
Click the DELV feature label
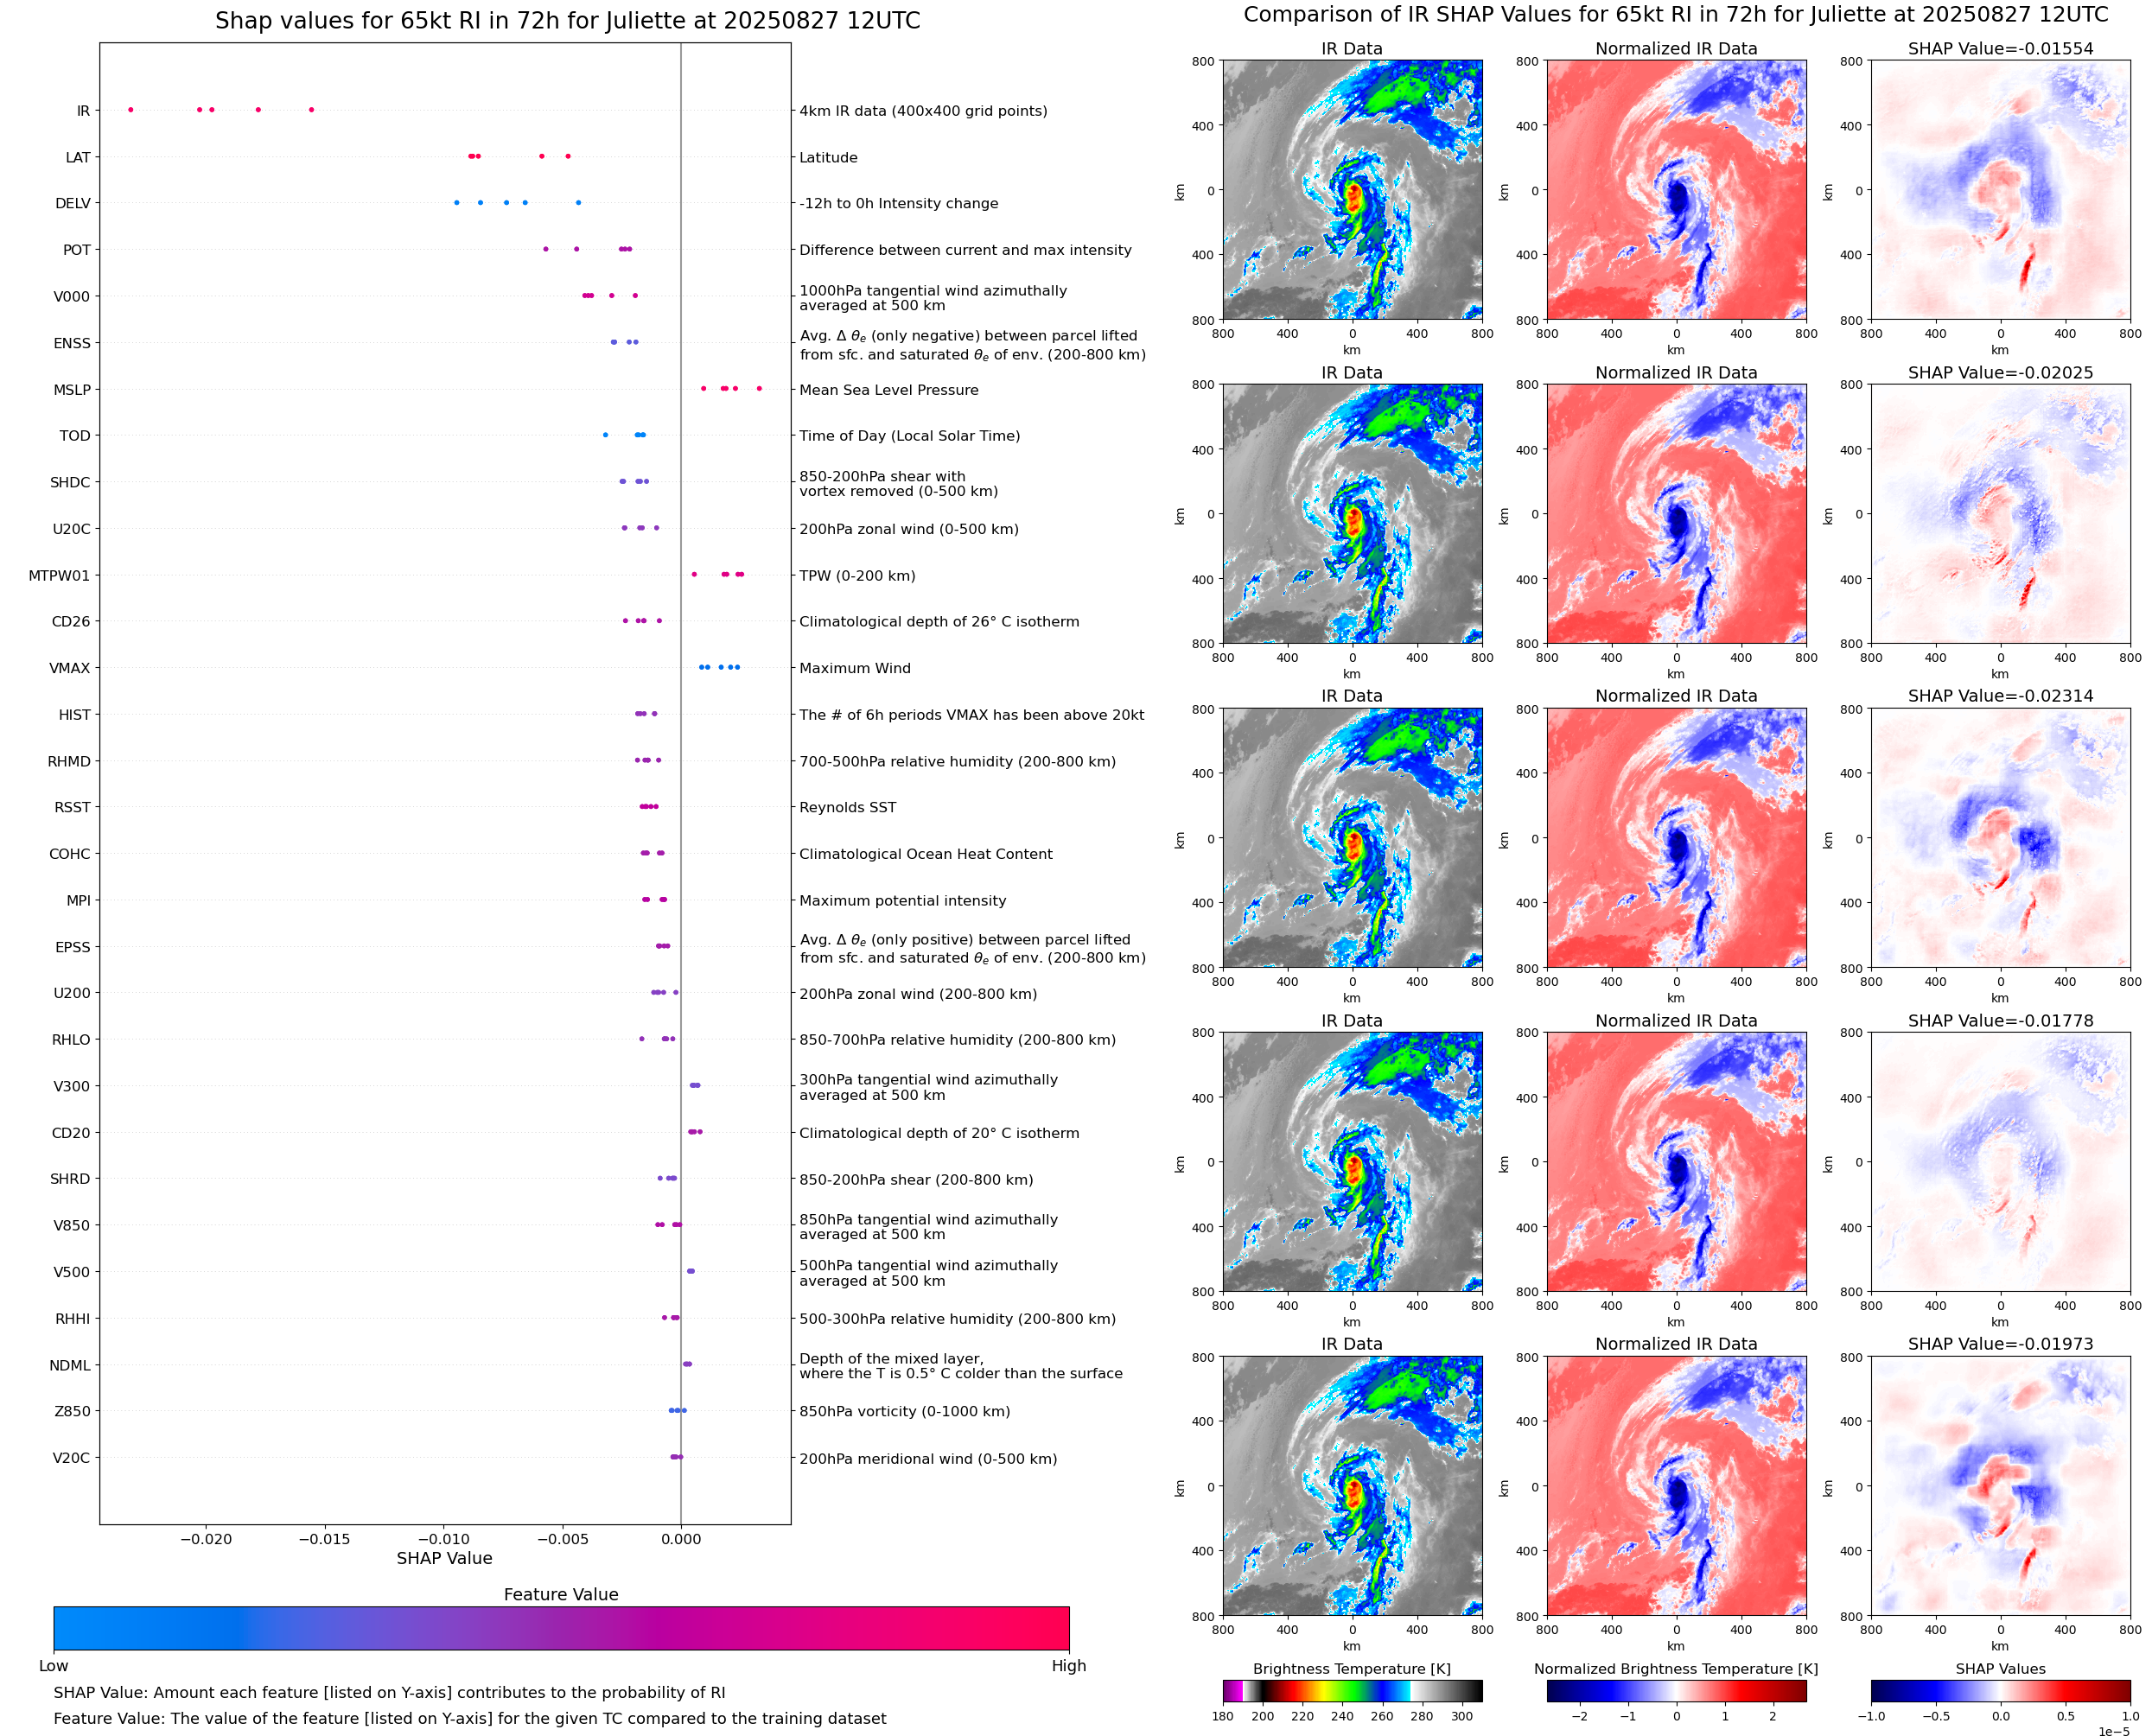tap(73, 203)
